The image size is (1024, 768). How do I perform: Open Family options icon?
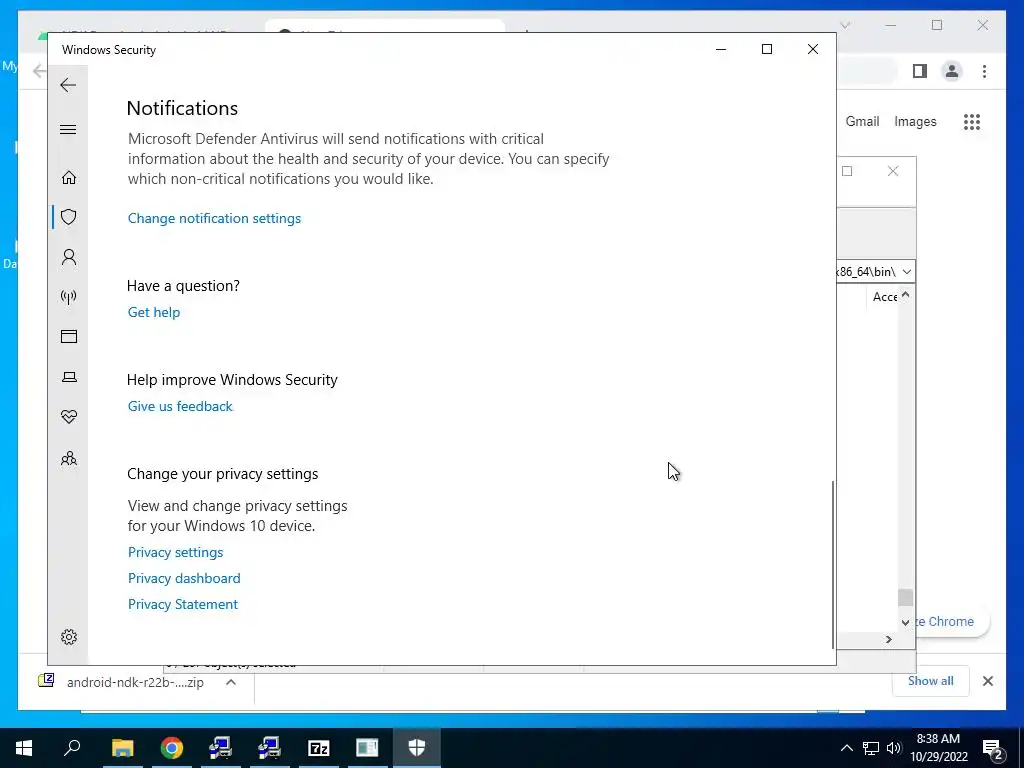[69, 458]
